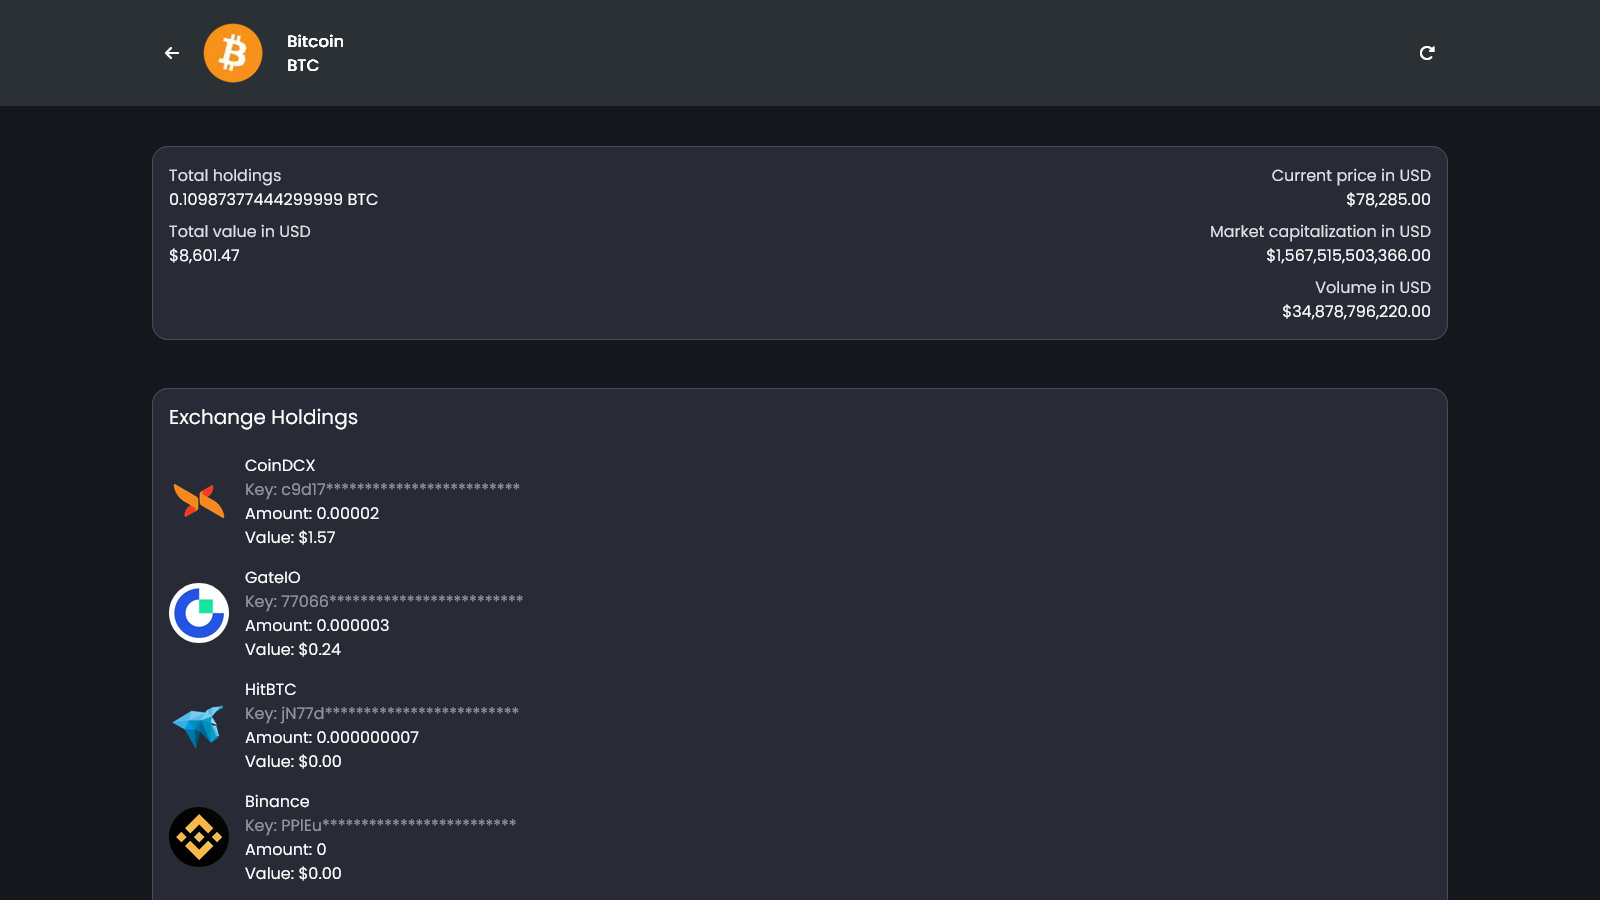
Task: Click the Market capitalization in USD label
Action: tap(1320, 231)
